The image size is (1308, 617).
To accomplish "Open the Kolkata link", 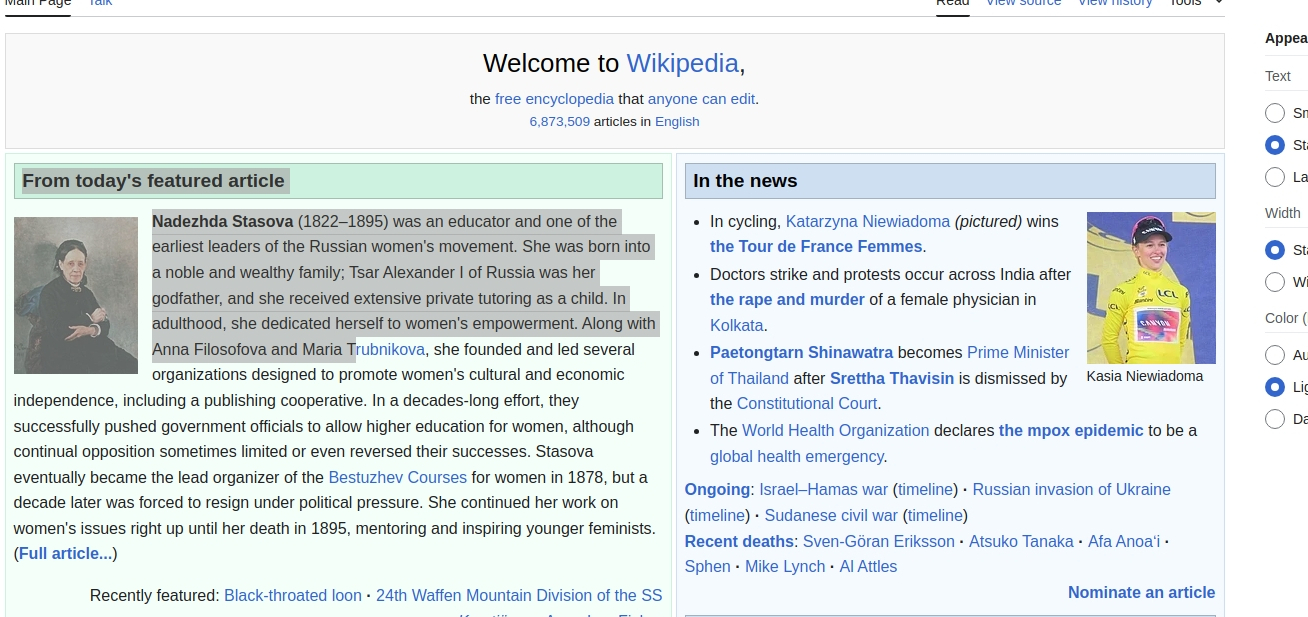I will 737,325.
